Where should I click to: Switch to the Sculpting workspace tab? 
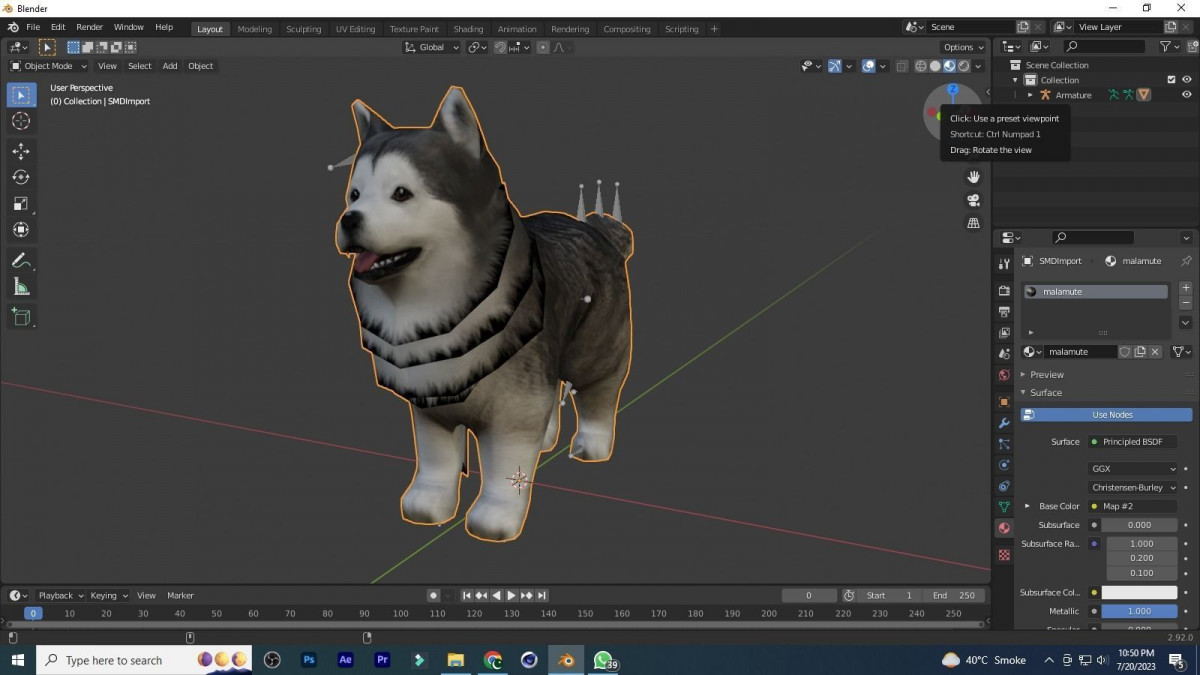coord(303,29)
